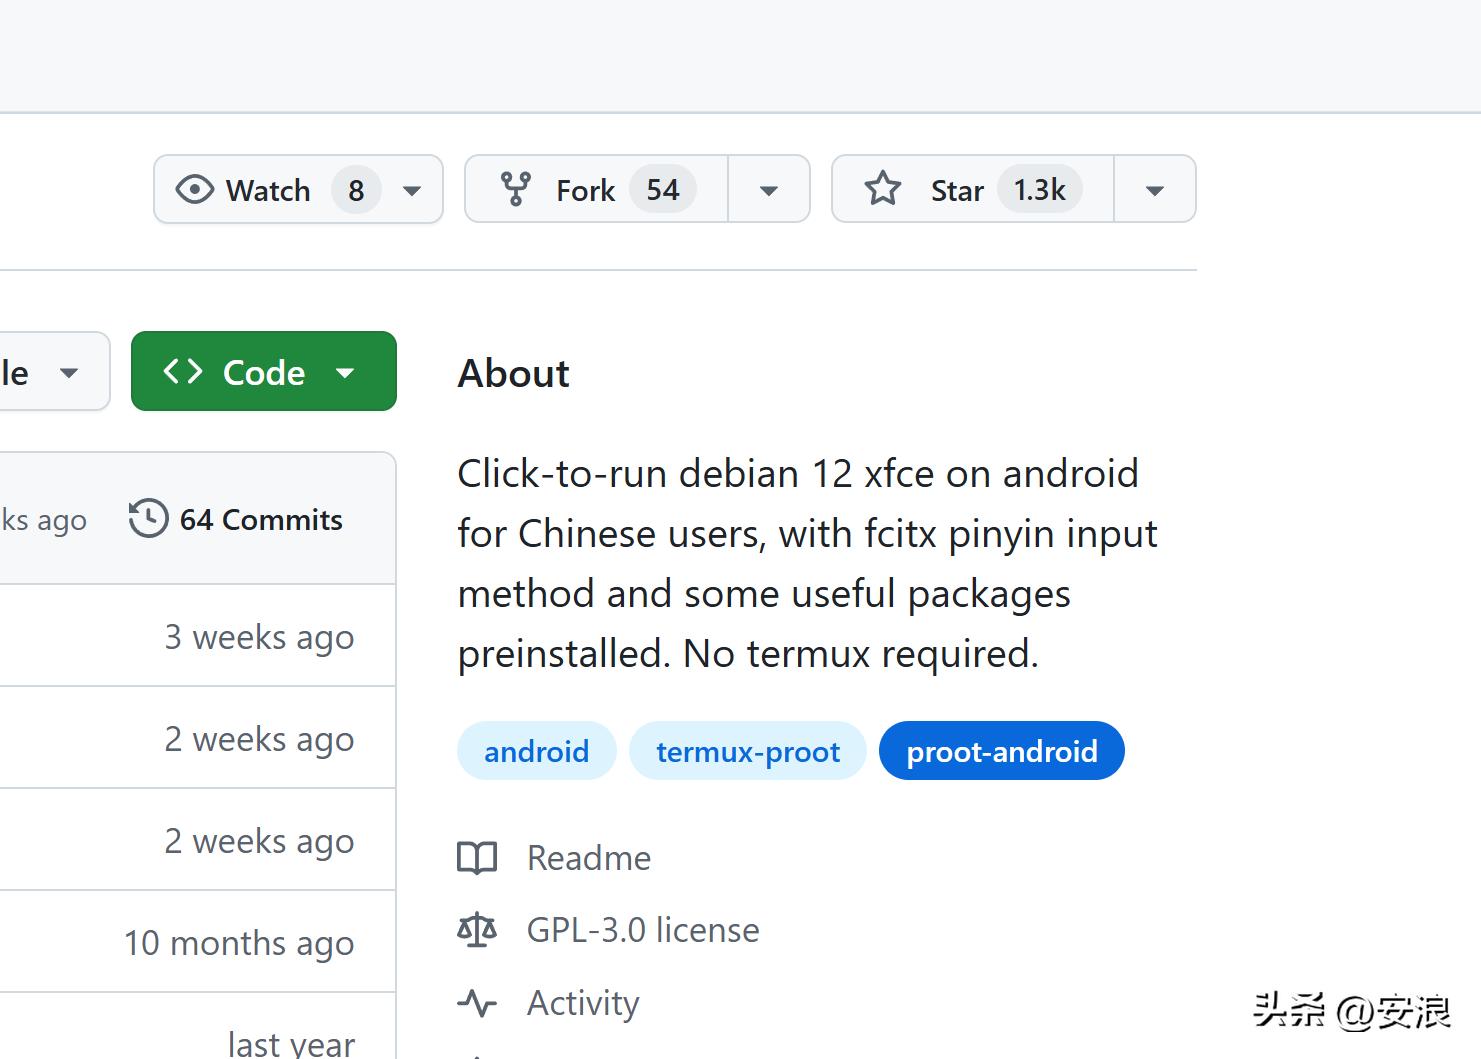Open the Watch options caret dropdown
1481x1059 pixels.
(x=412, y=190)
